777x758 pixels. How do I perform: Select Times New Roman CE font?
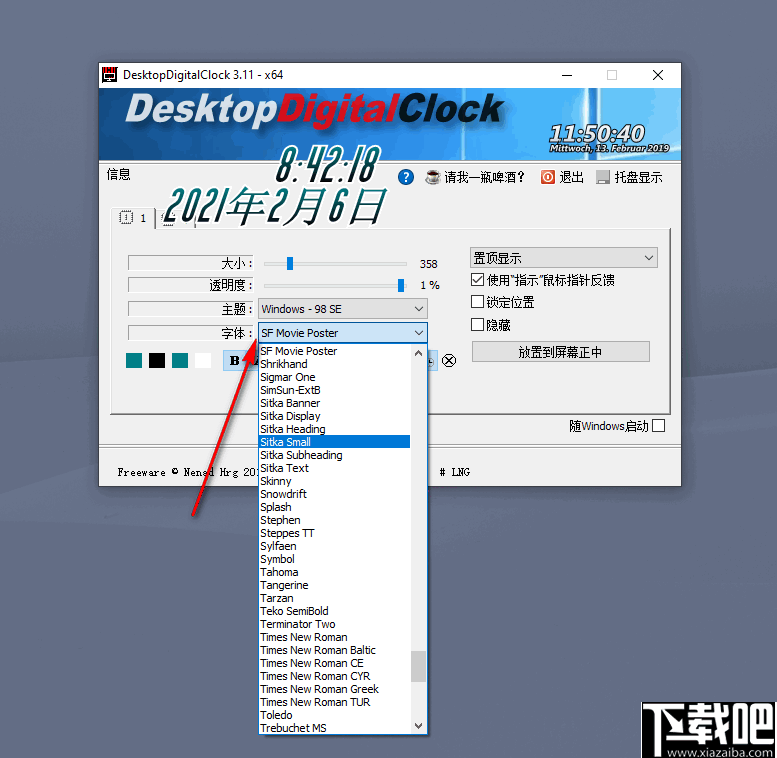click(334, 663)
